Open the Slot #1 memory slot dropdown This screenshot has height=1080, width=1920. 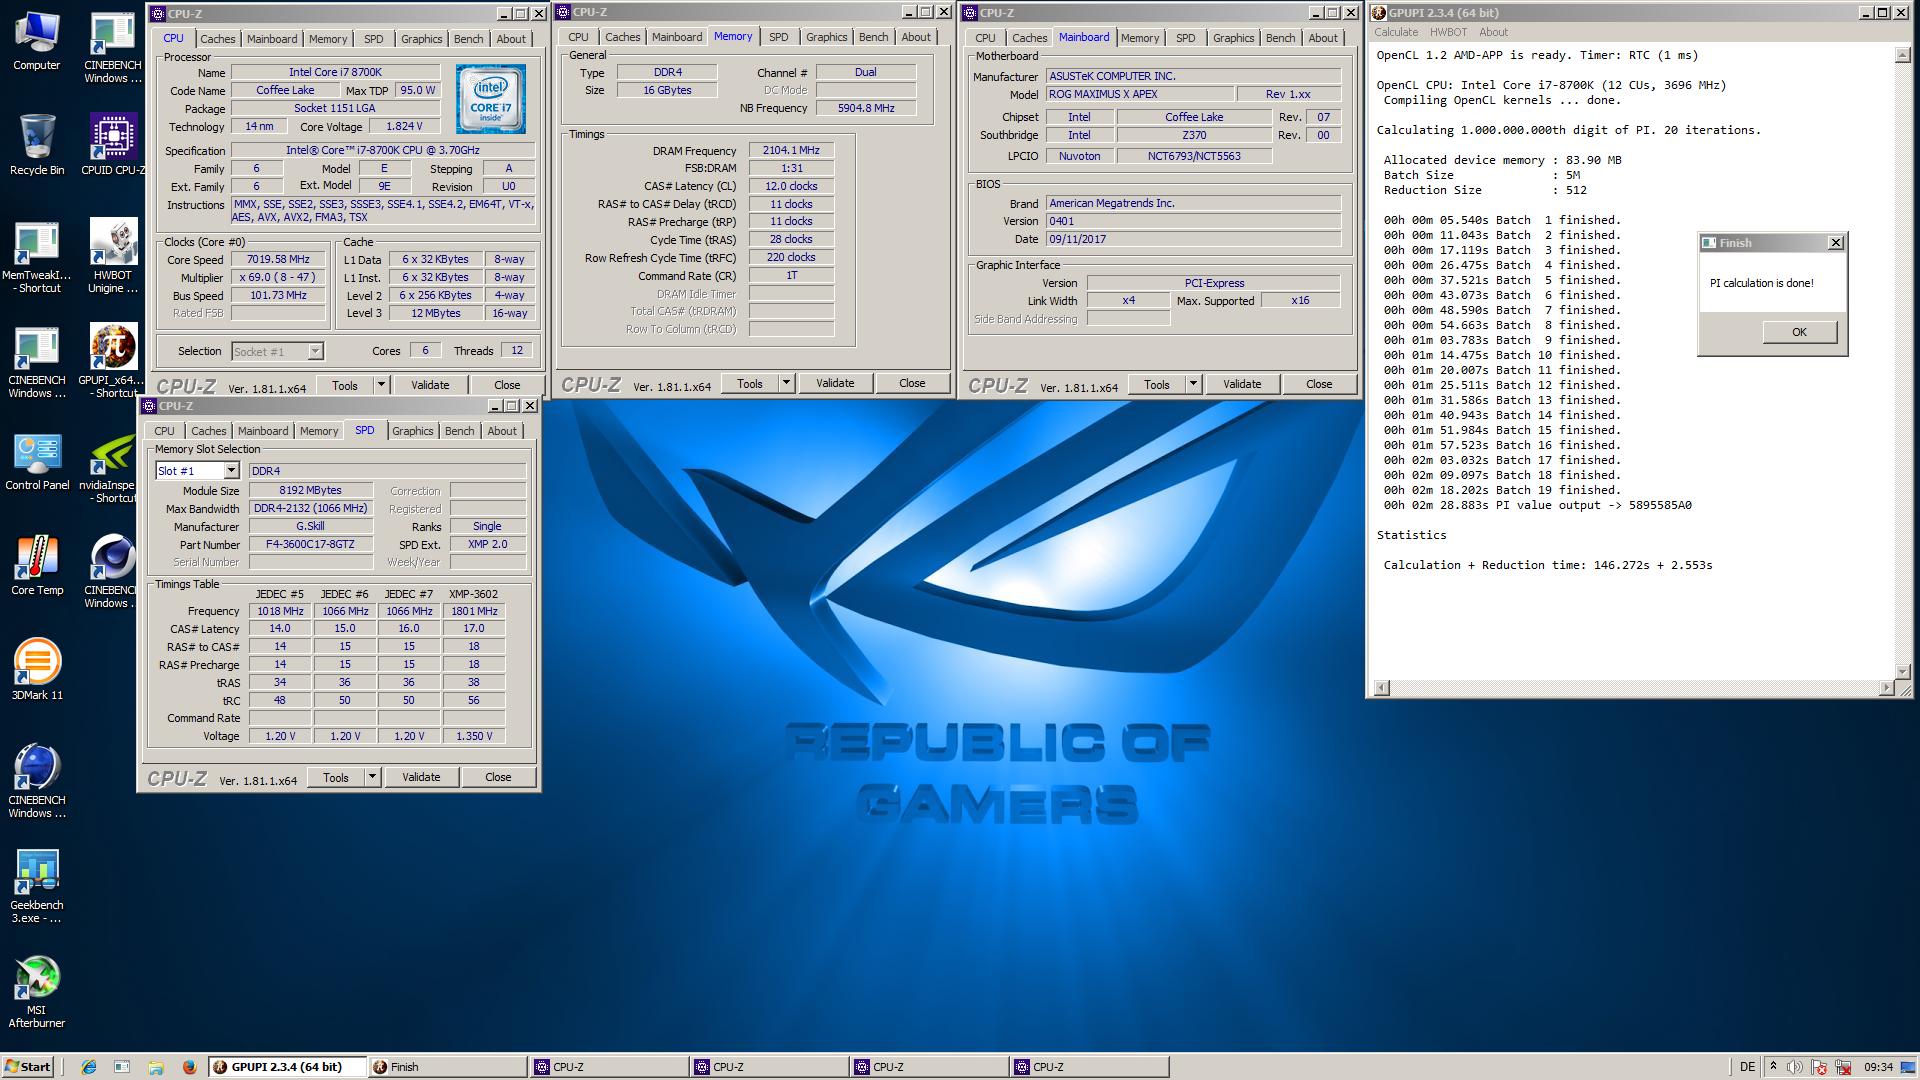pyautogui.click(x=231, y=471)
